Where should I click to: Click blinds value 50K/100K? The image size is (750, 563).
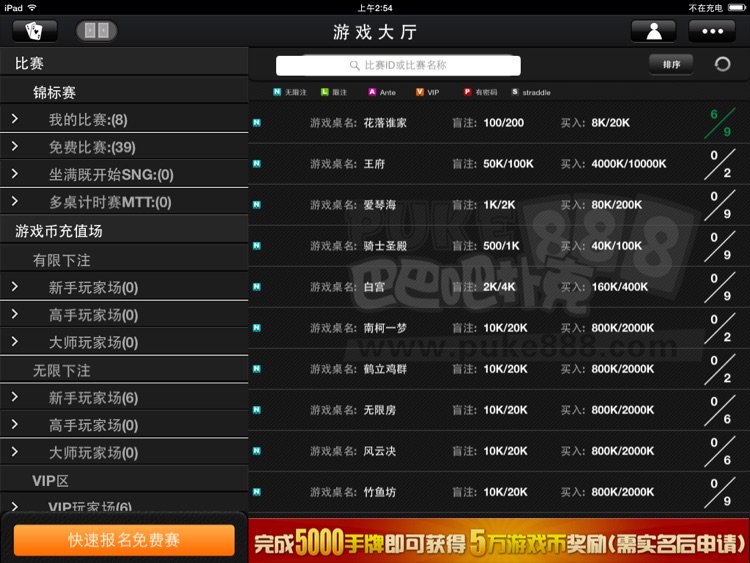pyautogui.click(x=508, y=164)
